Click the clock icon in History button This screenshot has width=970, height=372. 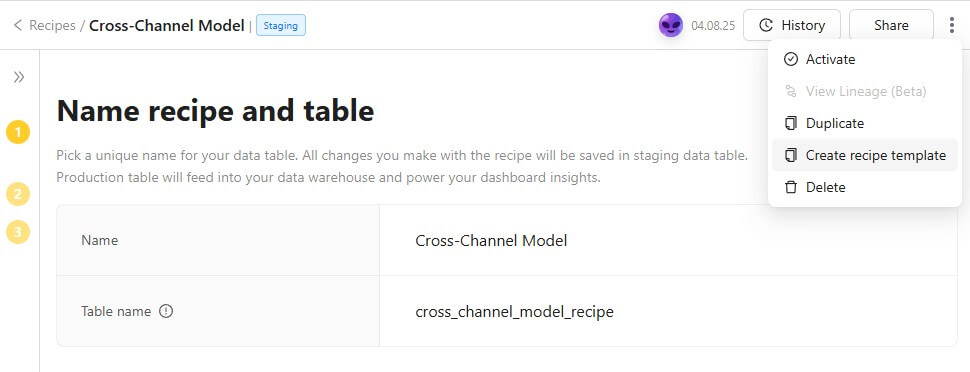[766, 25]
